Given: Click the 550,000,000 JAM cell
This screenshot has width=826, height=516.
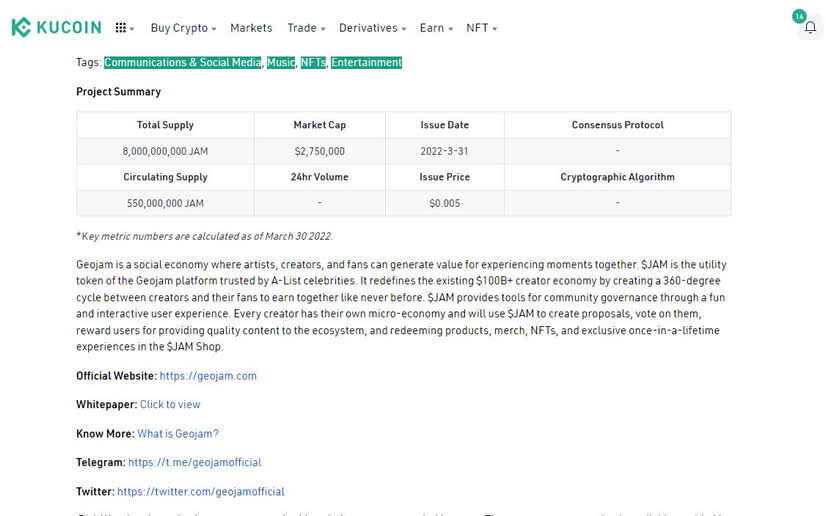Looking at the screenshot, I should pos(165,203).
